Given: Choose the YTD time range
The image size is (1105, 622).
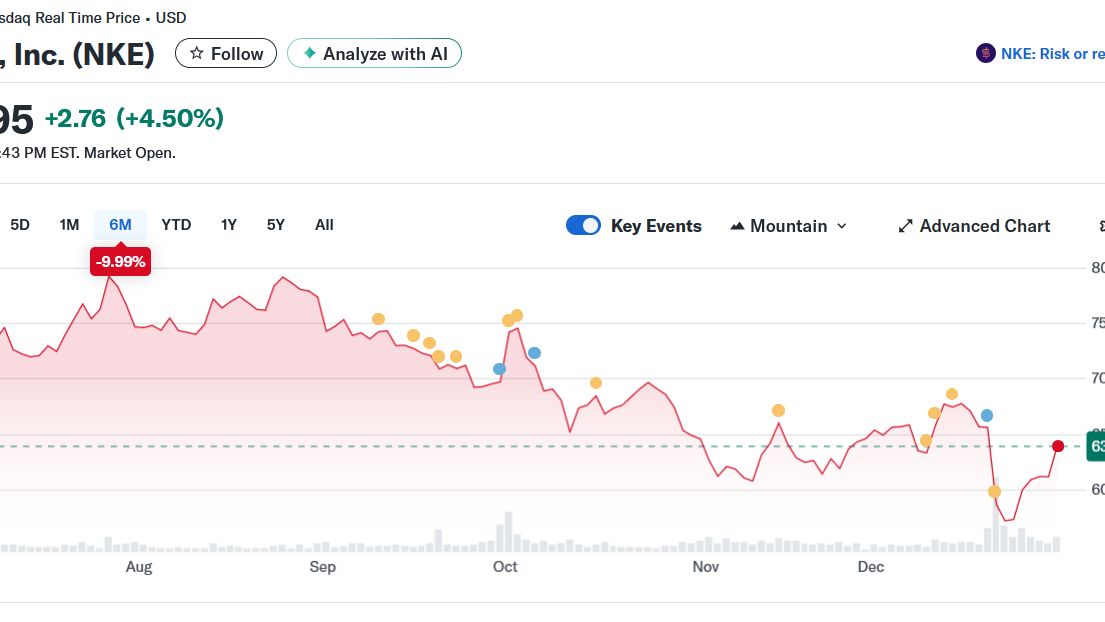Looking at the screenshot, I should (x=176, y=225).
